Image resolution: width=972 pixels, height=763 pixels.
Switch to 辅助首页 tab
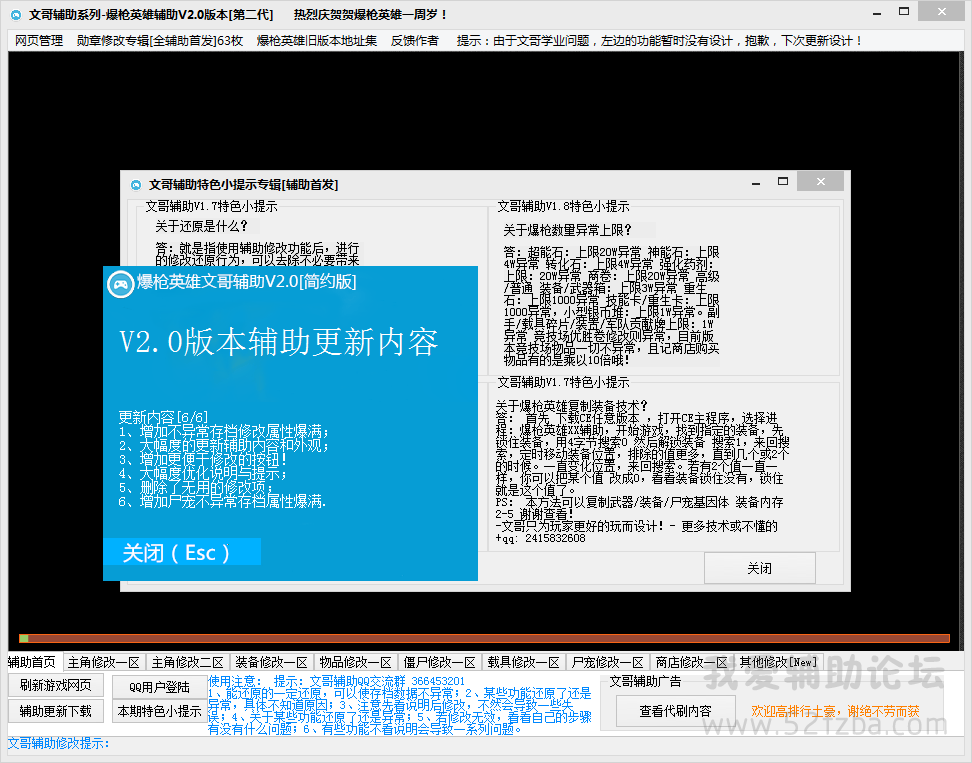coord(32,662)
